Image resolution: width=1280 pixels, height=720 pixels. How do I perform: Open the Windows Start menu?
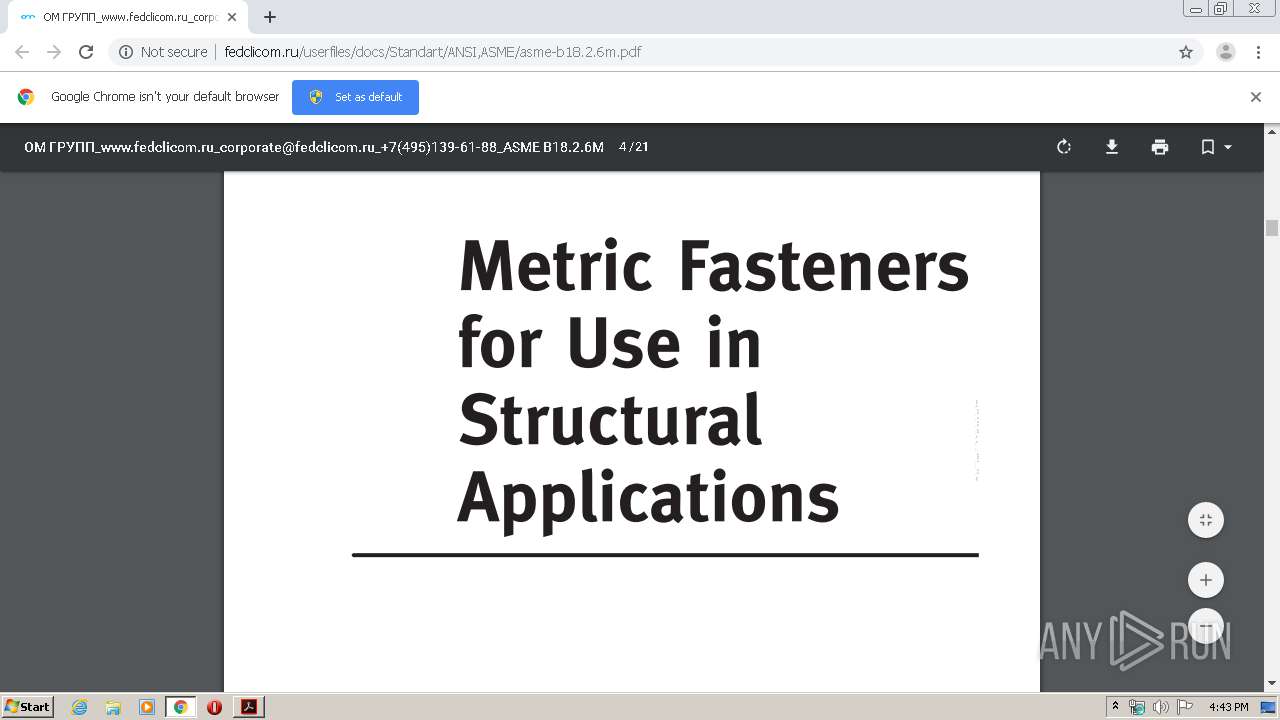pyautogui.click(x=27, y=707)
